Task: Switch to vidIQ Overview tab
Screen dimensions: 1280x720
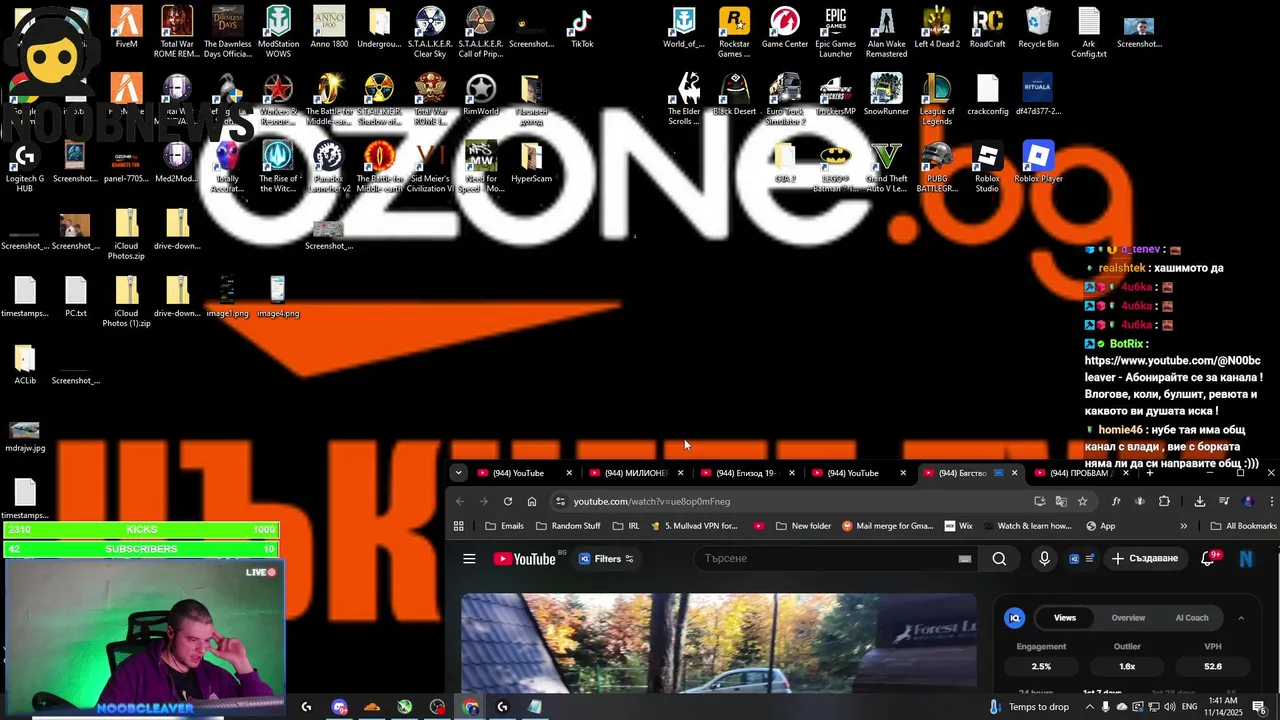Action: 1128,618
